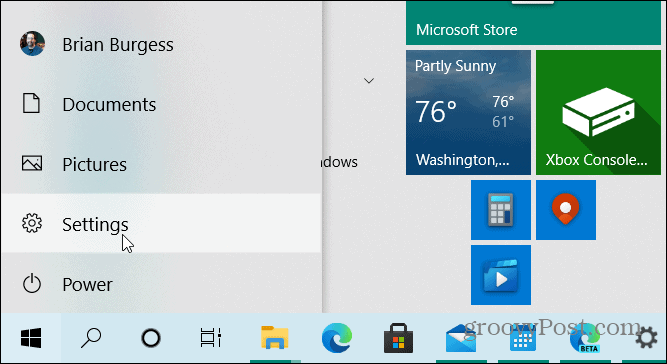
Task: Open taskbar Search magnifier
Action: pyautogui.click(x=91, y=338)
